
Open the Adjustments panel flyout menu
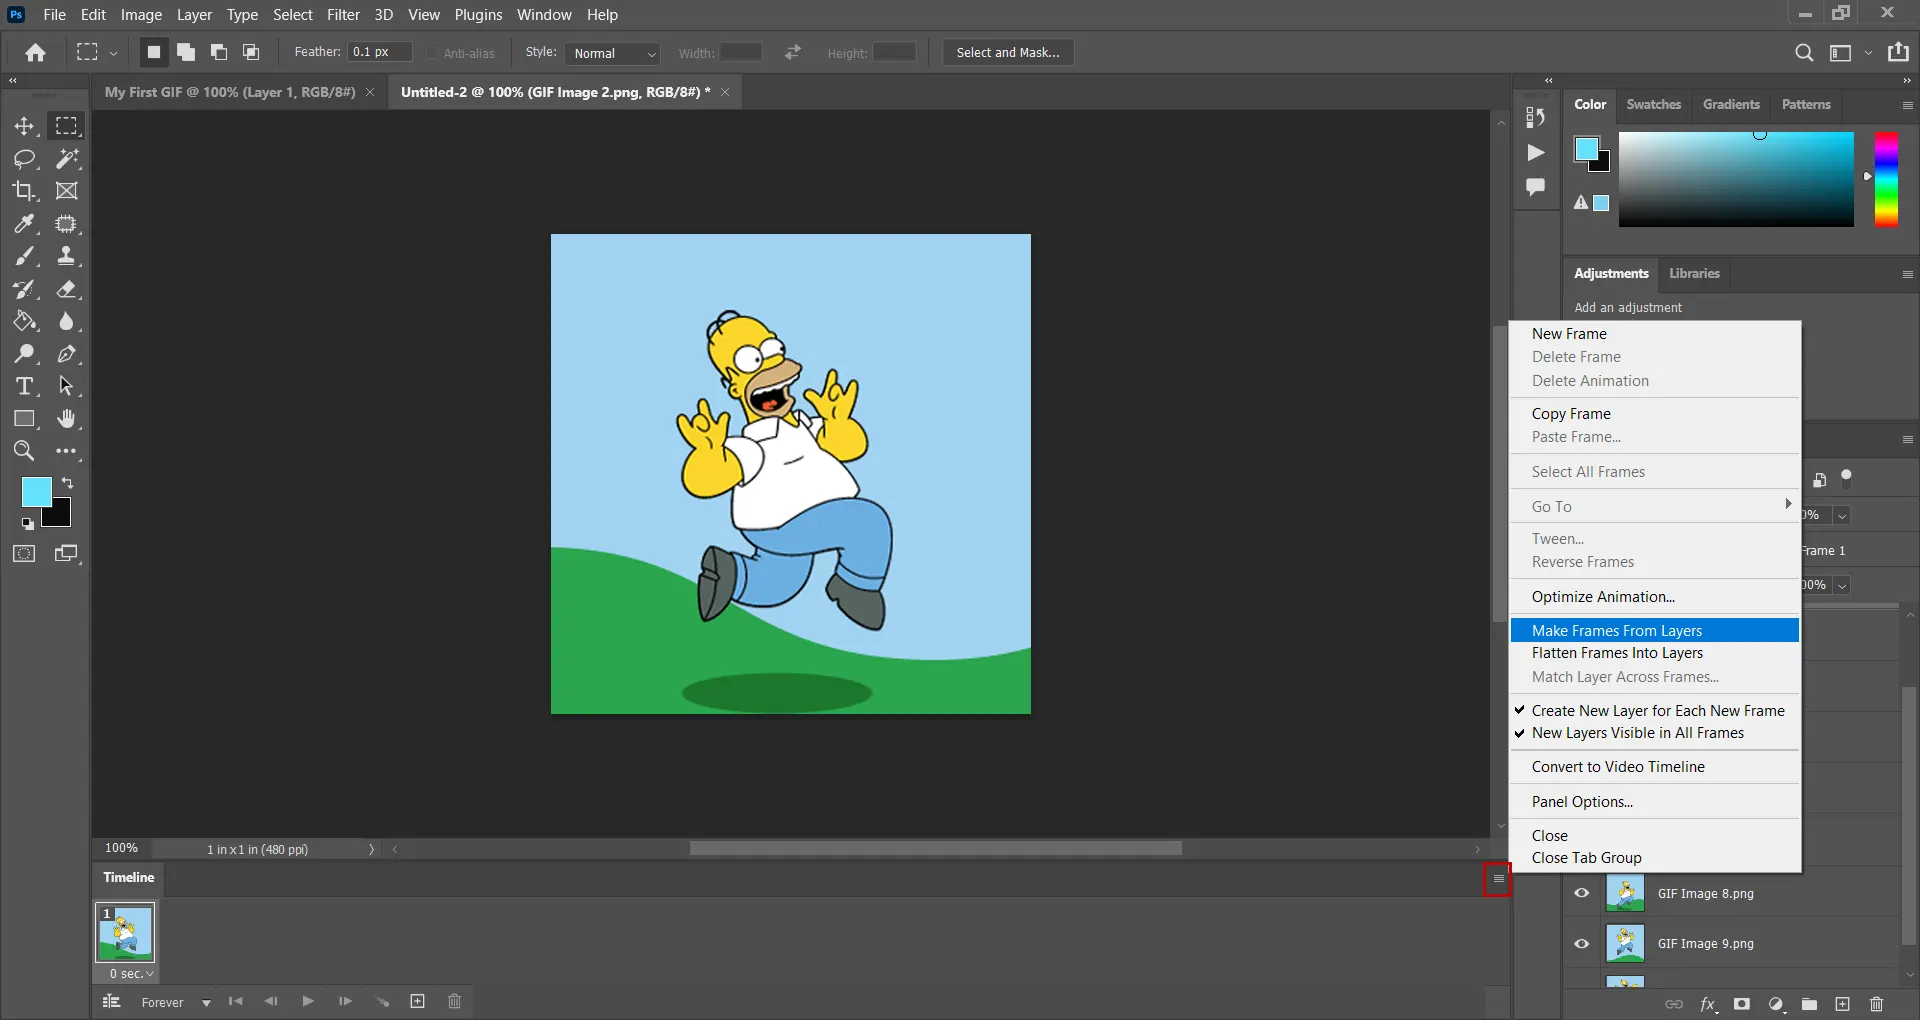pyautogui.click(x=1907, y=274)
